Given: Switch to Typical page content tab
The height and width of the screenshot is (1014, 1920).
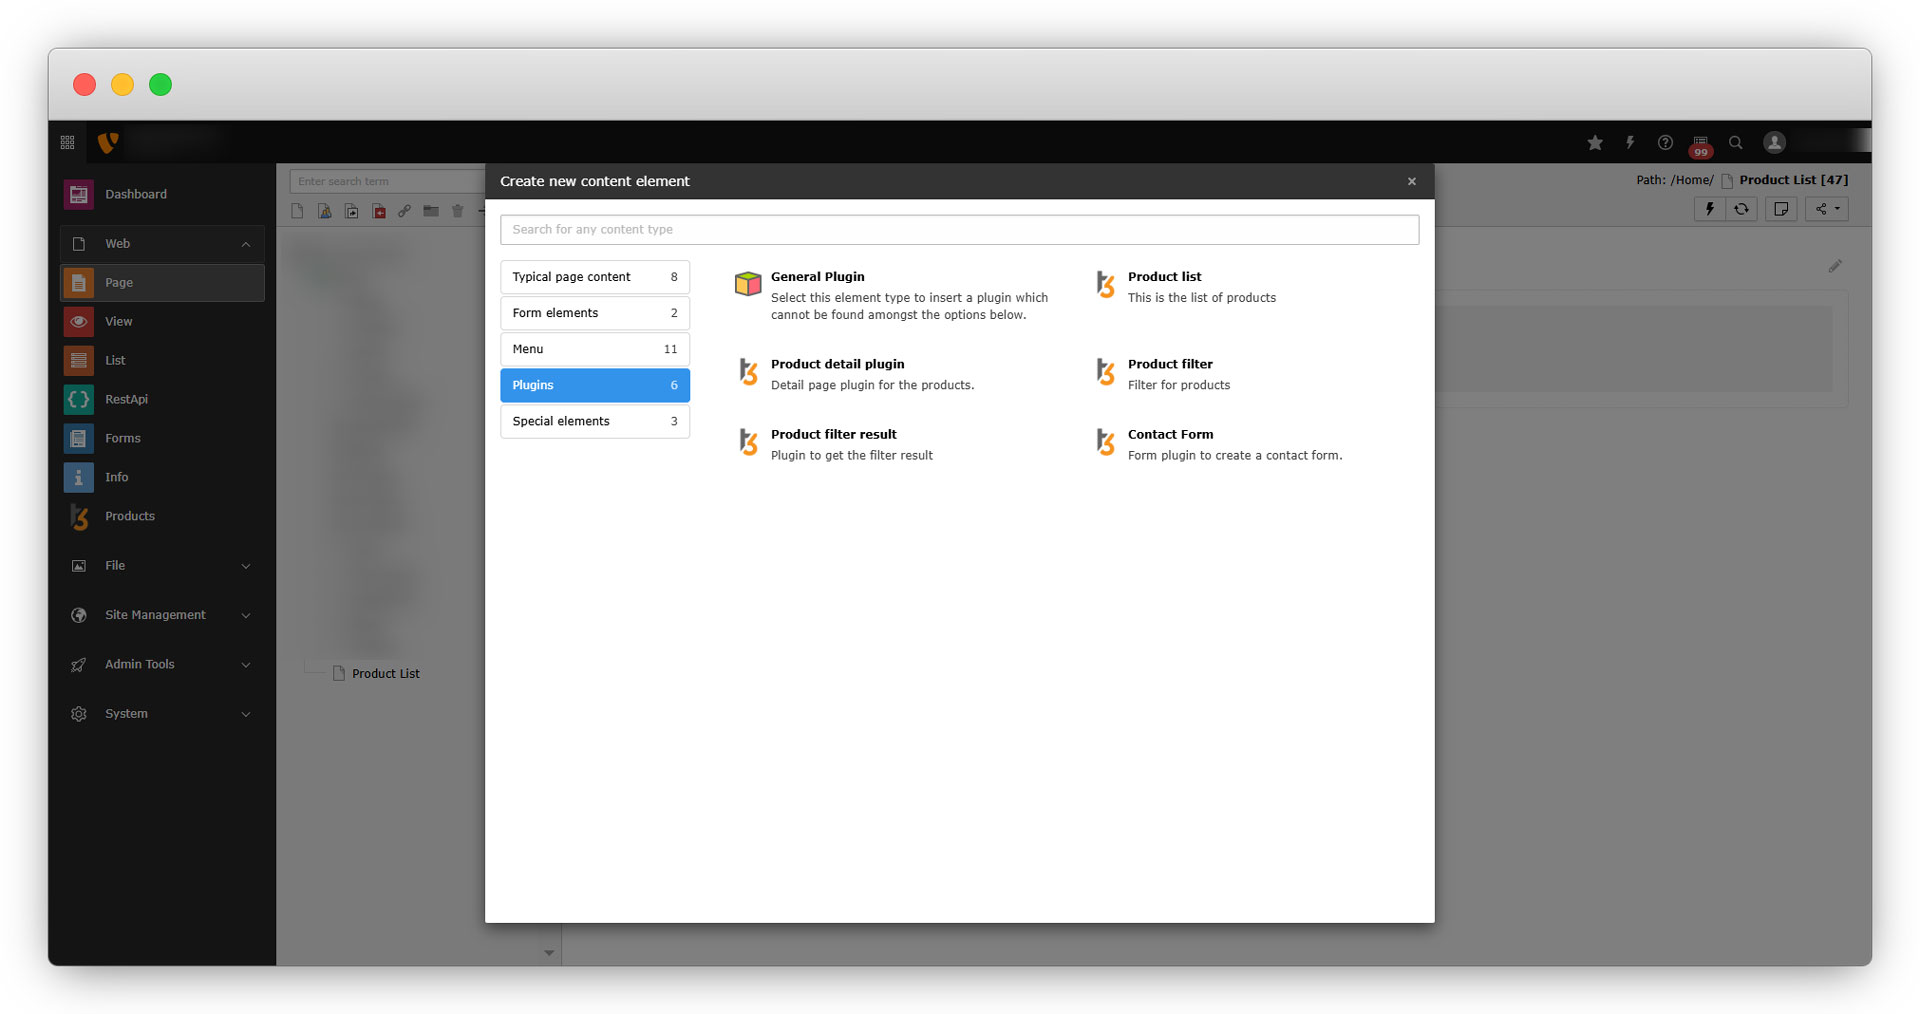Looking at the screenshot, I should coord(594,277).
